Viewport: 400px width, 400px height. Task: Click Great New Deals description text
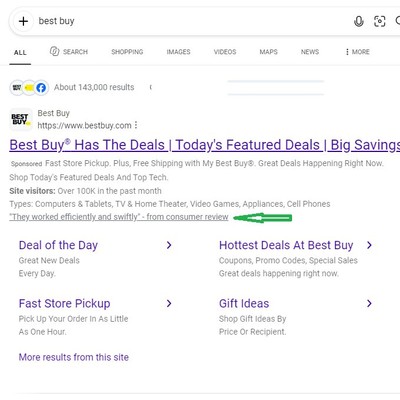tap(49, 260)
